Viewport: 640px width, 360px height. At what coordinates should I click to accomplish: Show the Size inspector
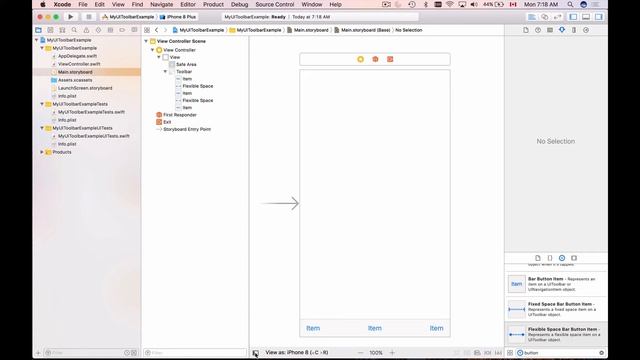pyautogui.click(x=574, y=30)
